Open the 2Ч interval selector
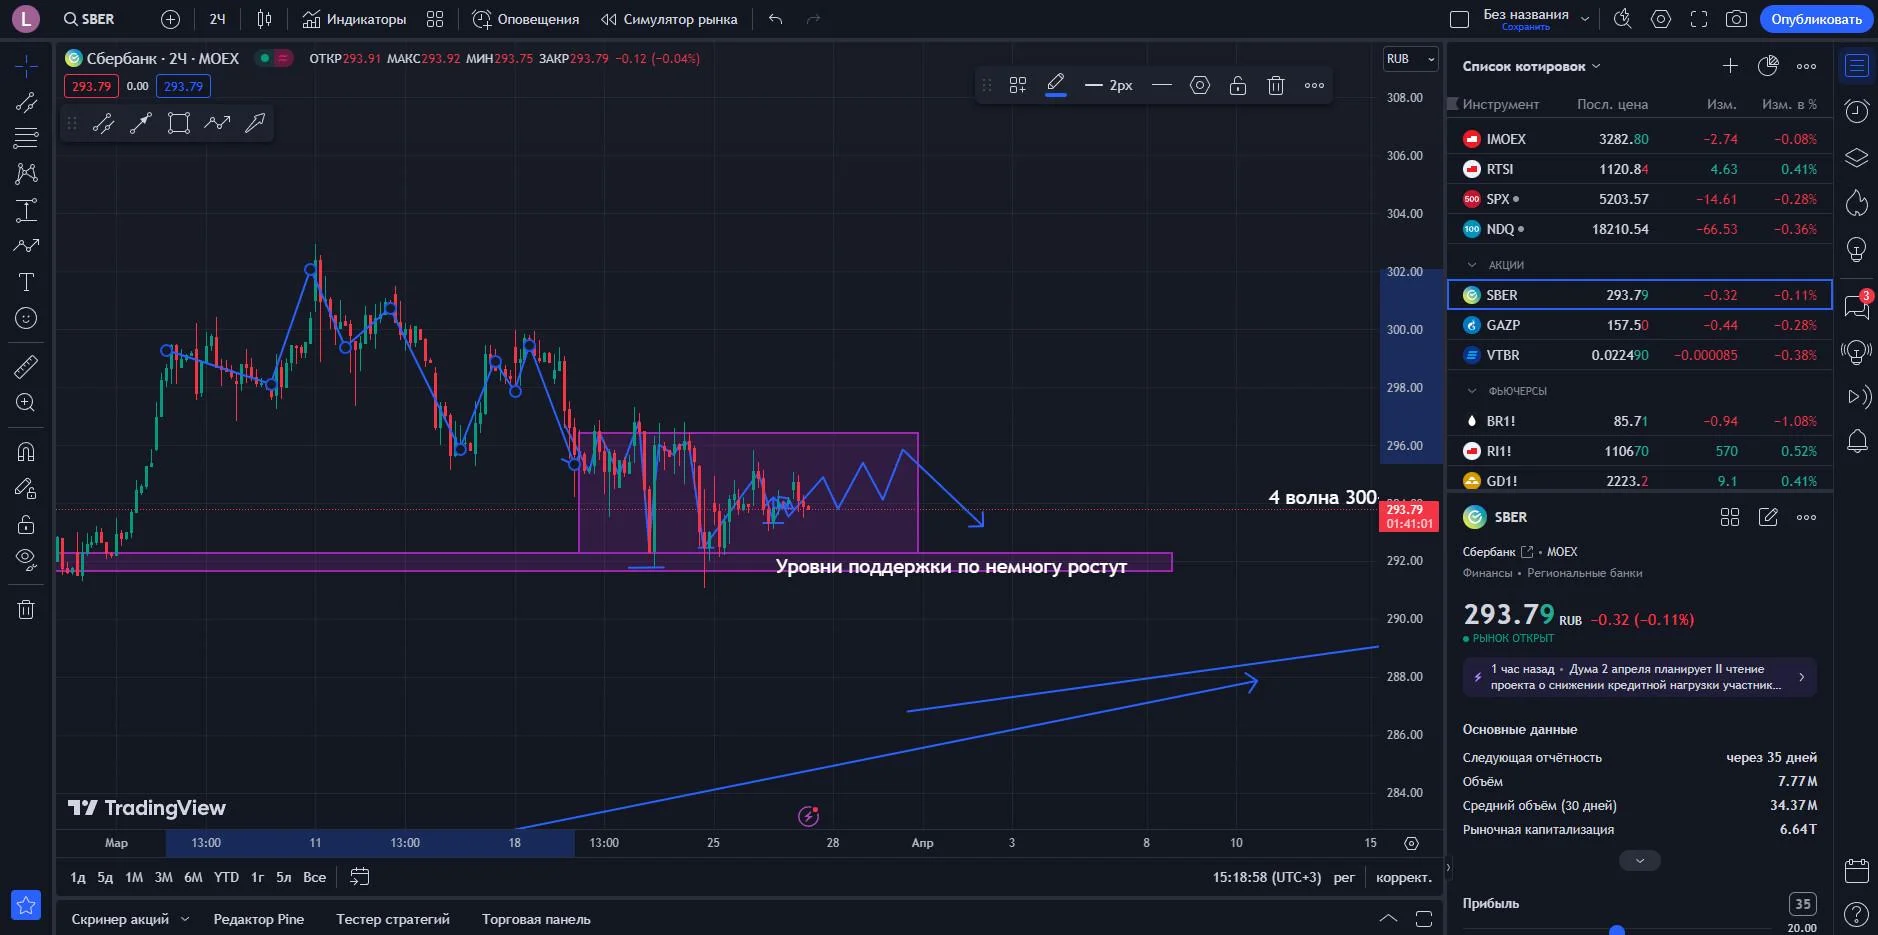The height and width of the screenshot is (935, 1878). pos(217,19)
